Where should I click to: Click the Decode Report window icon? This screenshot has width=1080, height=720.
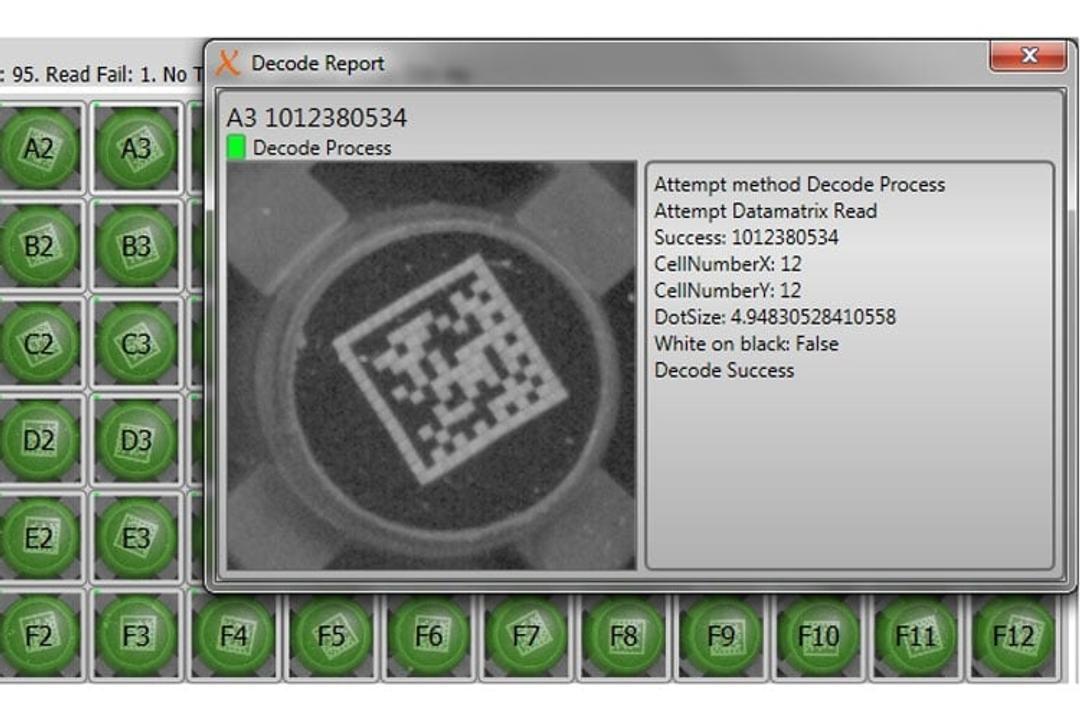tap(228, 63)
